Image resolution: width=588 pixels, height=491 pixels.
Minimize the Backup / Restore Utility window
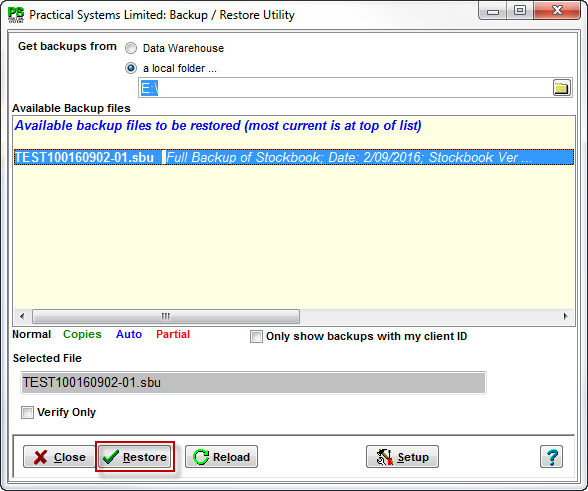pos(493,11)
